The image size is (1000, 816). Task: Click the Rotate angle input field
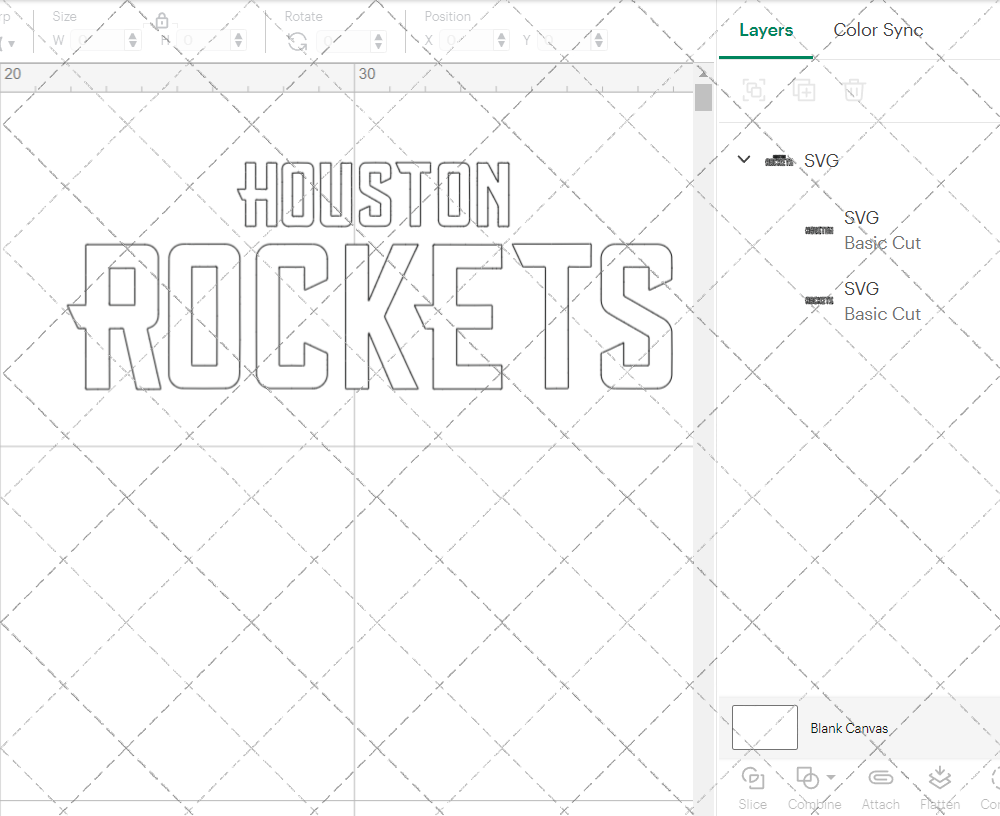[x=344, y=40]
